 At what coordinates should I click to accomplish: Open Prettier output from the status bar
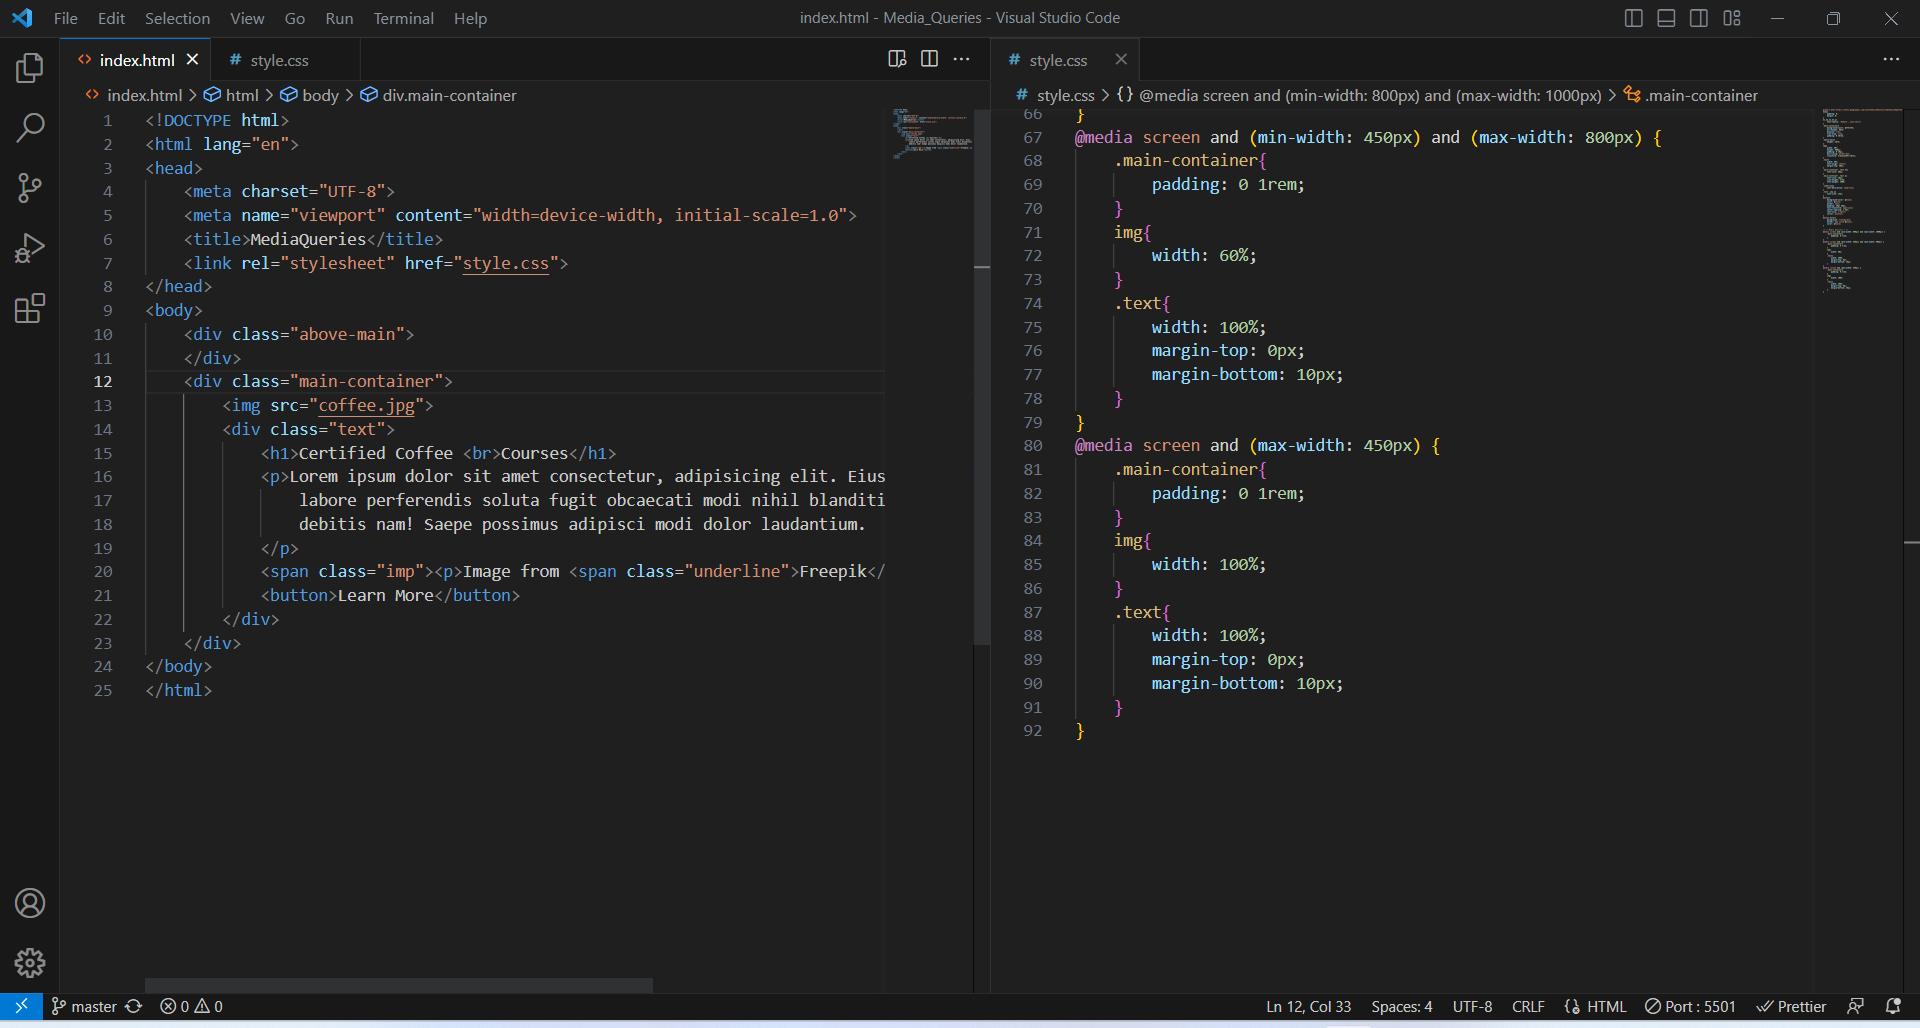coord(1791,1006)
